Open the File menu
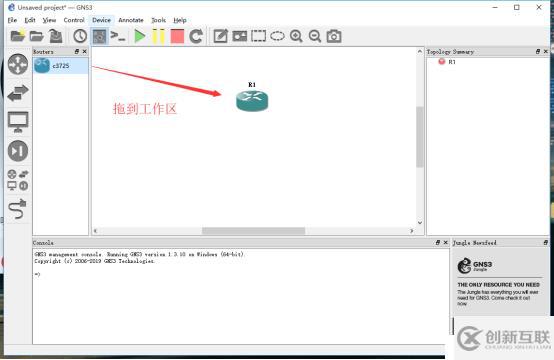The height and width of the screenshot is (360, 554). (x=12, y=20)
